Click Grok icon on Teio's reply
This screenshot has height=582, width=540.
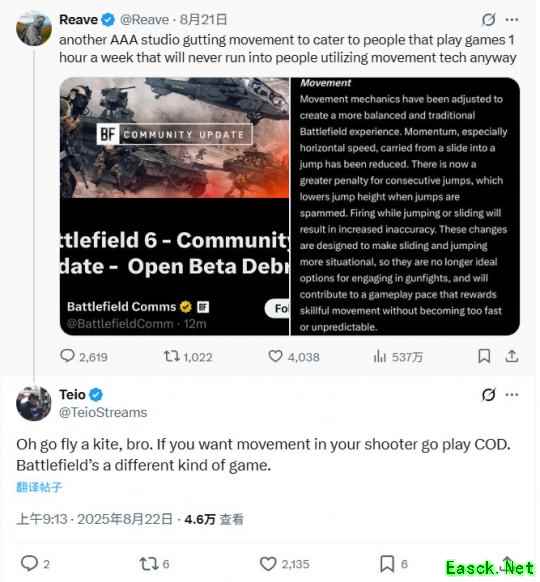(x=488, y=395)
